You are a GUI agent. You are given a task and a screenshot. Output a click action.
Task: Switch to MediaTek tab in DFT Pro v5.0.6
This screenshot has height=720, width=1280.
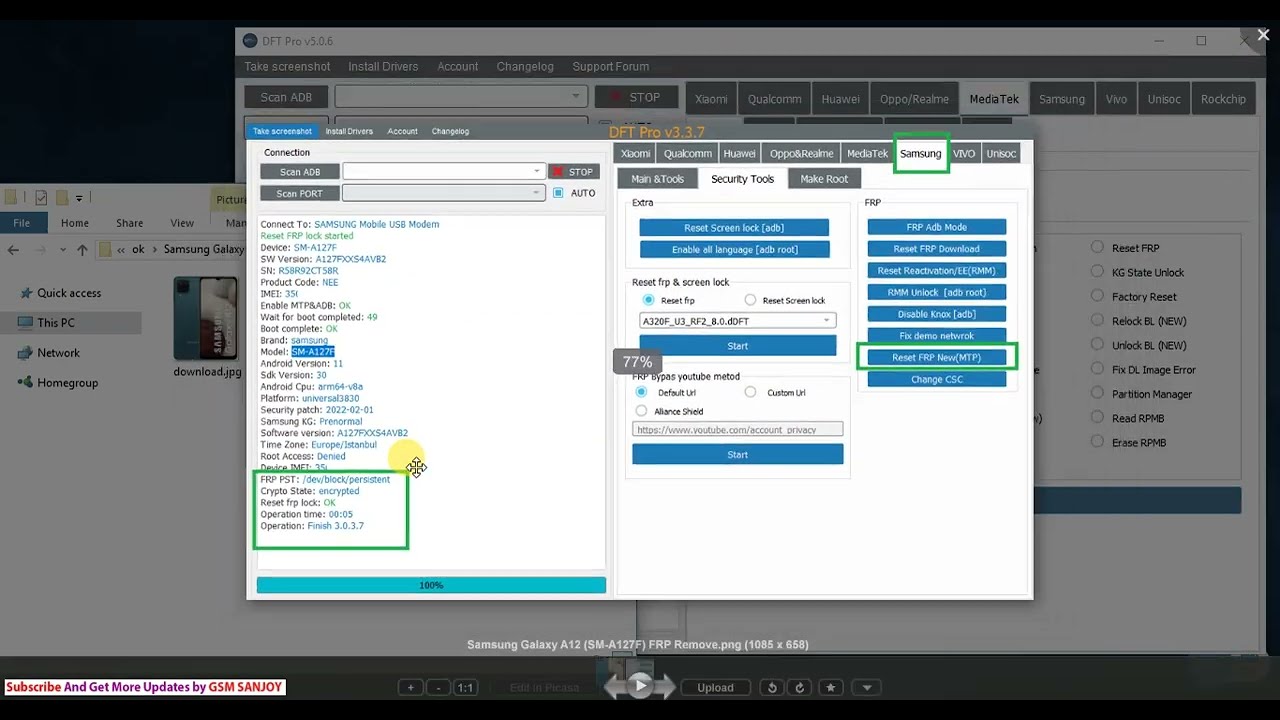(x=994, y=99)
